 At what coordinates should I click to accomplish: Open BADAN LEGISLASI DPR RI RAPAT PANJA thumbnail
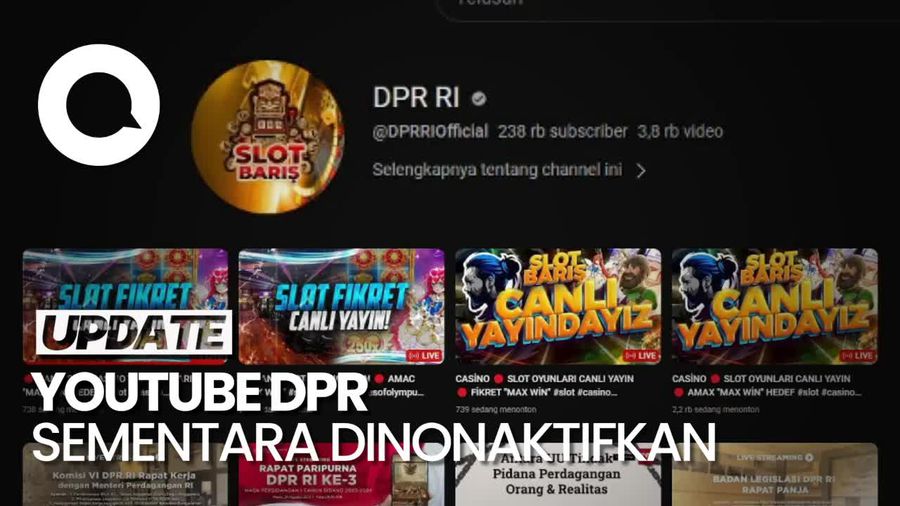click(x=774, y=474)
